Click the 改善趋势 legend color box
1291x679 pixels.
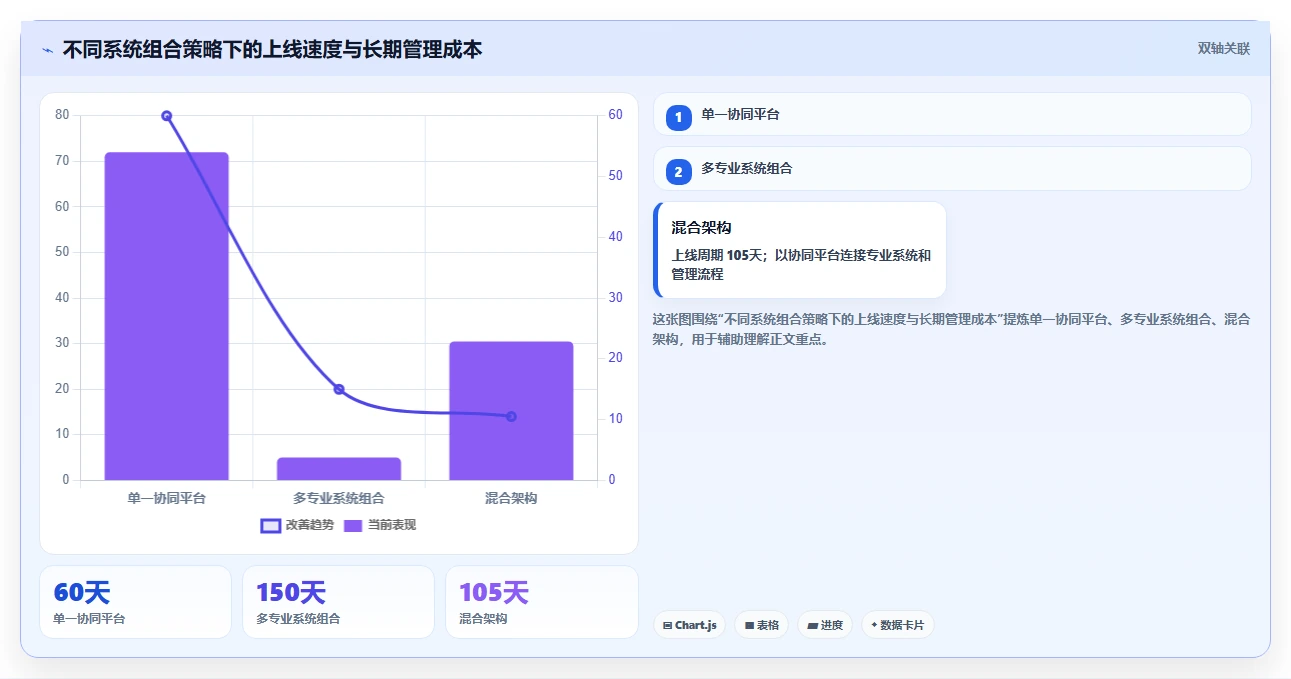coord(270,525)
